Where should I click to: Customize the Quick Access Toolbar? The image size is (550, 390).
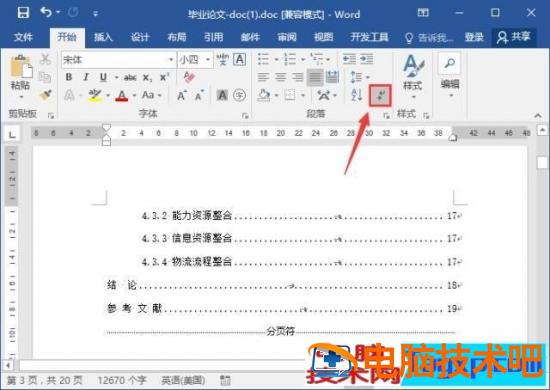tap(95, 14)
